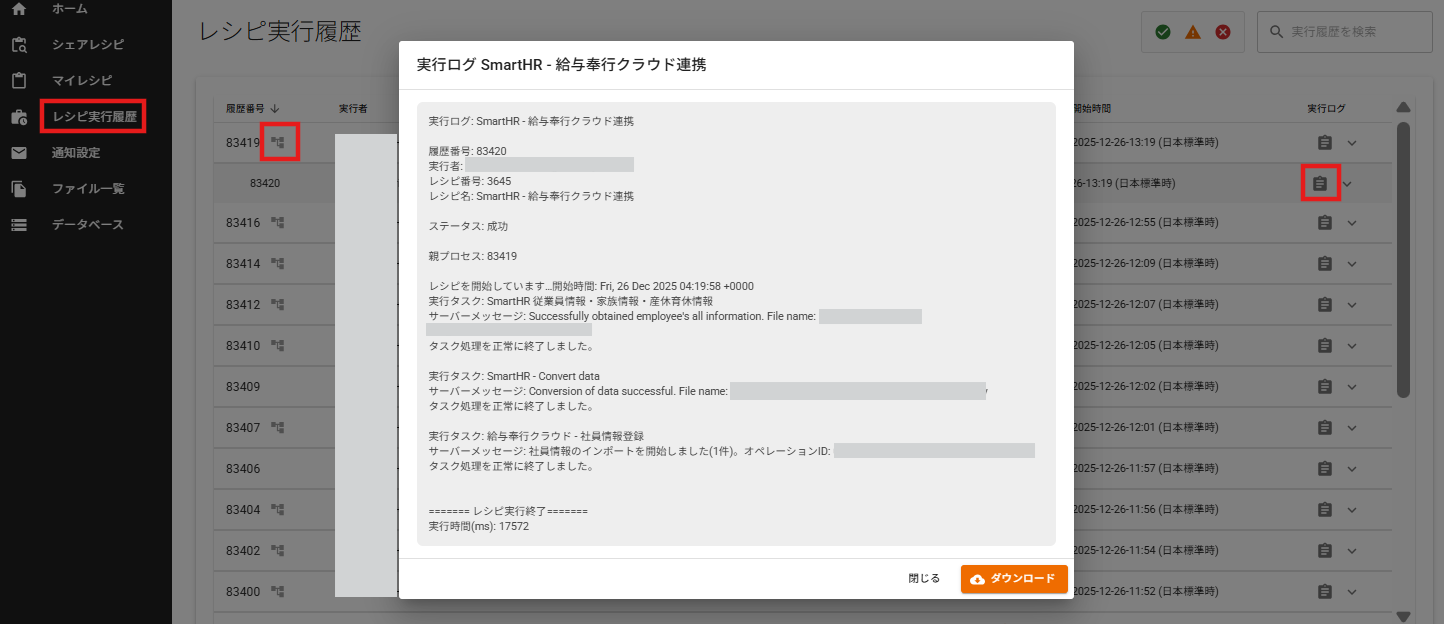Image resolution: width=1444 pixels, height=624 pixels.
Task: Expand the chevron for the 12:02 row
Action: point(1352,386)
